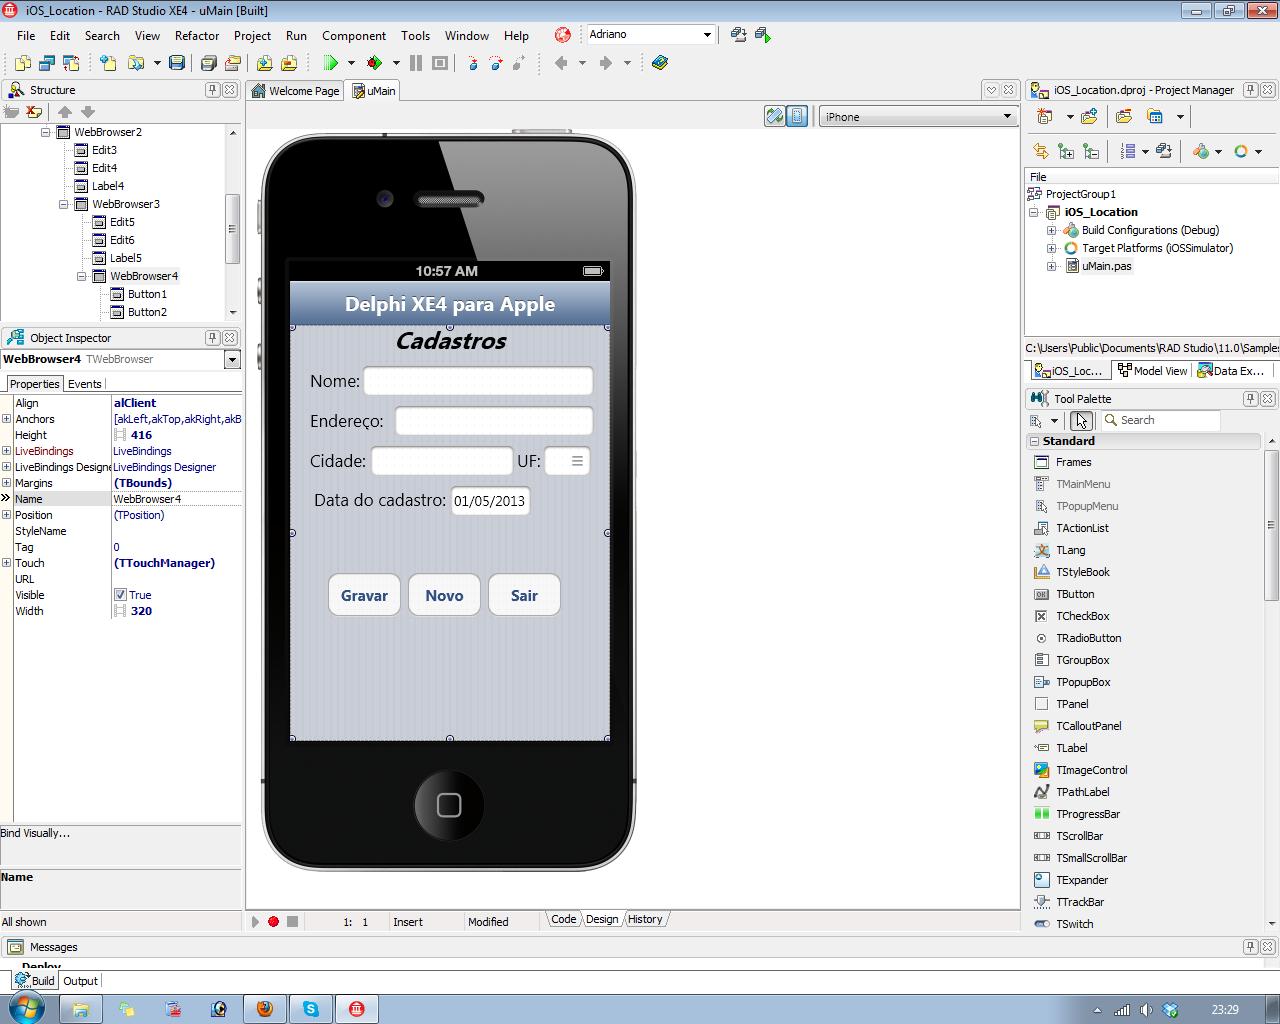Open the Component menu

[354, 35]
